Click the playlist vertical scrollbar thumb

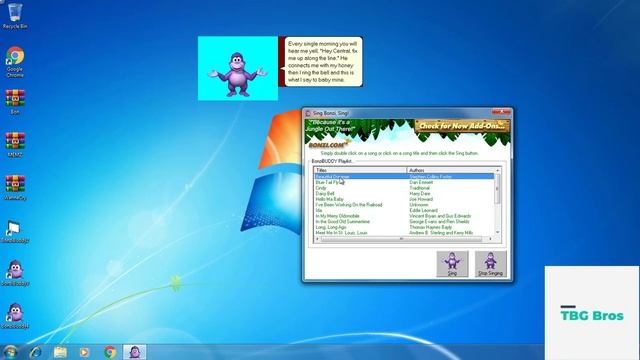(498, 189)
